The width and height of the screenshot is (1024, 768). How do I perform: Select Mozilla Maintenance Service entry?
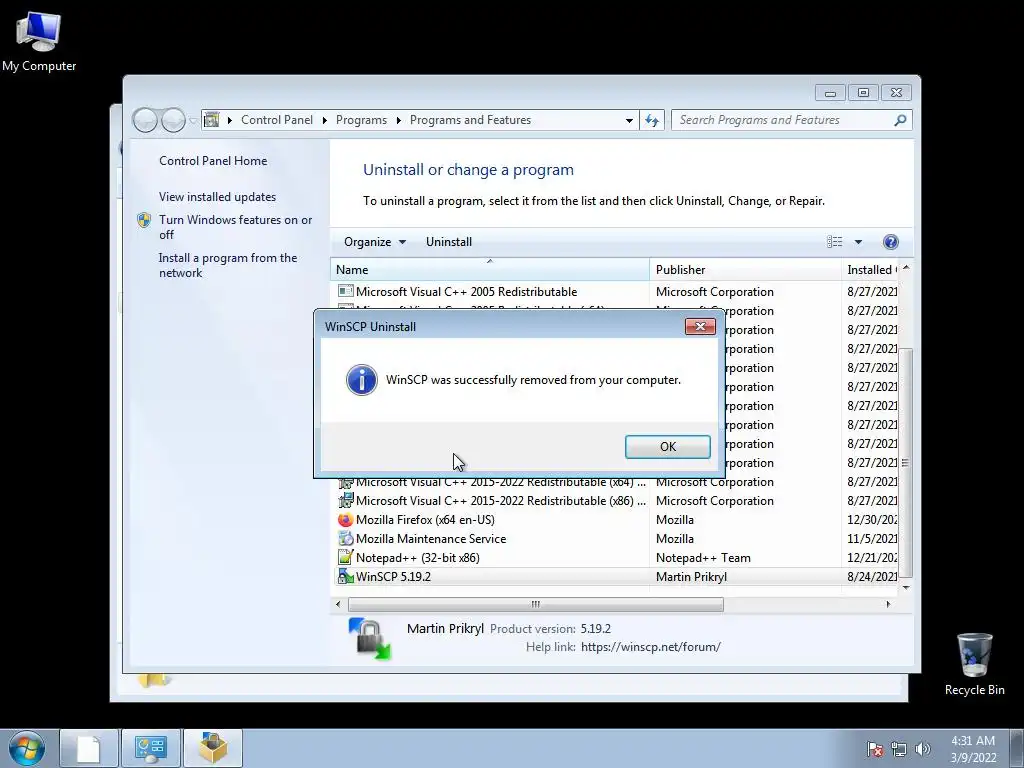pyautogui.click(x=616, y=539)
